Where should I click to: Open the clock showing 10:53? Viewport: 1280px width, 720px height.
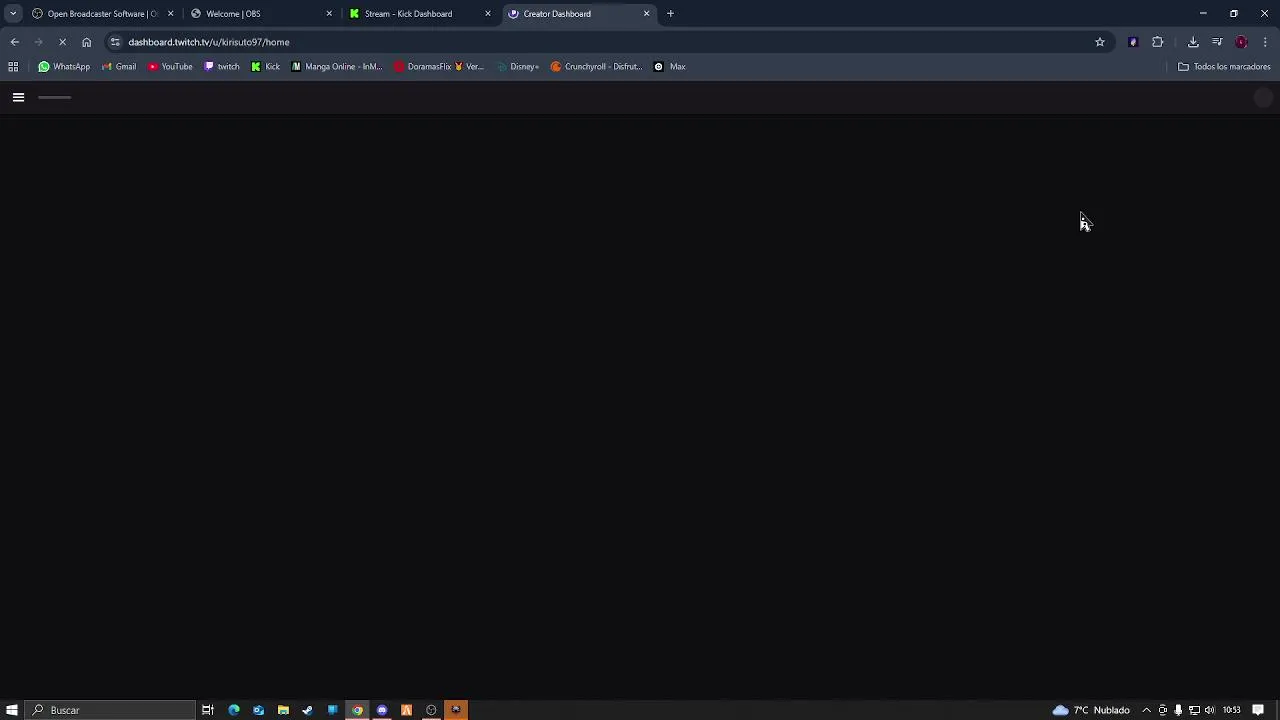(x=1231, y=710)
